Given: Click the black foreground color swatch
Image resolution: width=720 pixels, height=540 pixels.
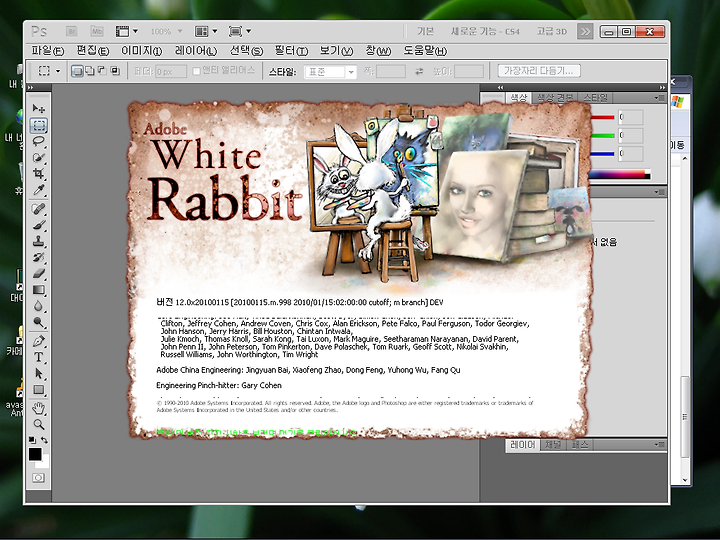Looking at the screenshot, I should pos(35,454).
